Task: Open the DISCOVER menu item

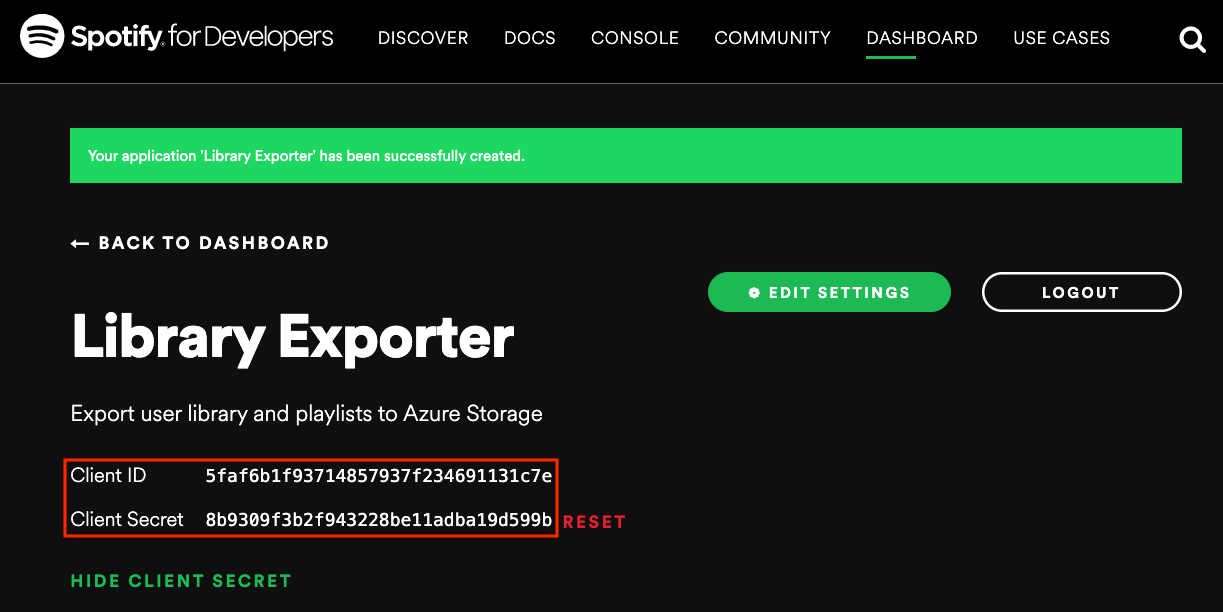Action: click(423, 38)
